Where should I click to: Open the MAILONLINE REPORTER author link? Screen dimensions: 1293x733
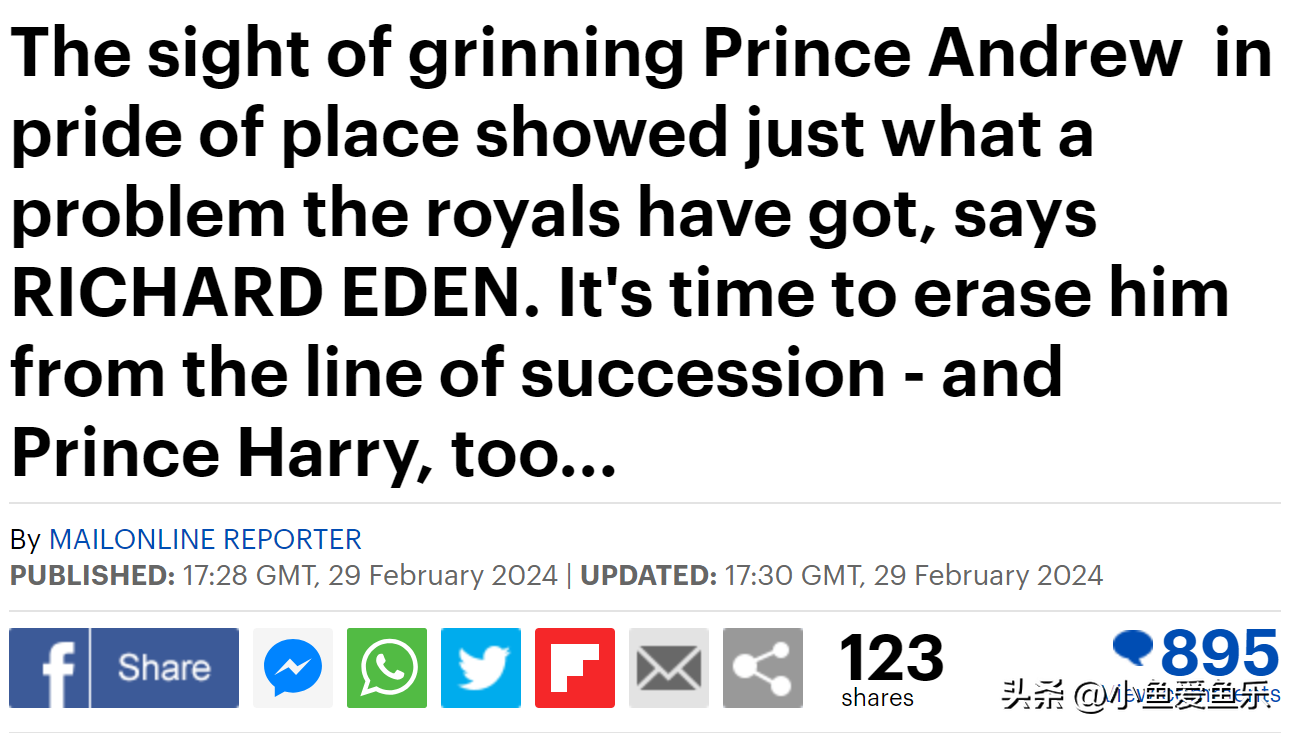tap(205, 540)
